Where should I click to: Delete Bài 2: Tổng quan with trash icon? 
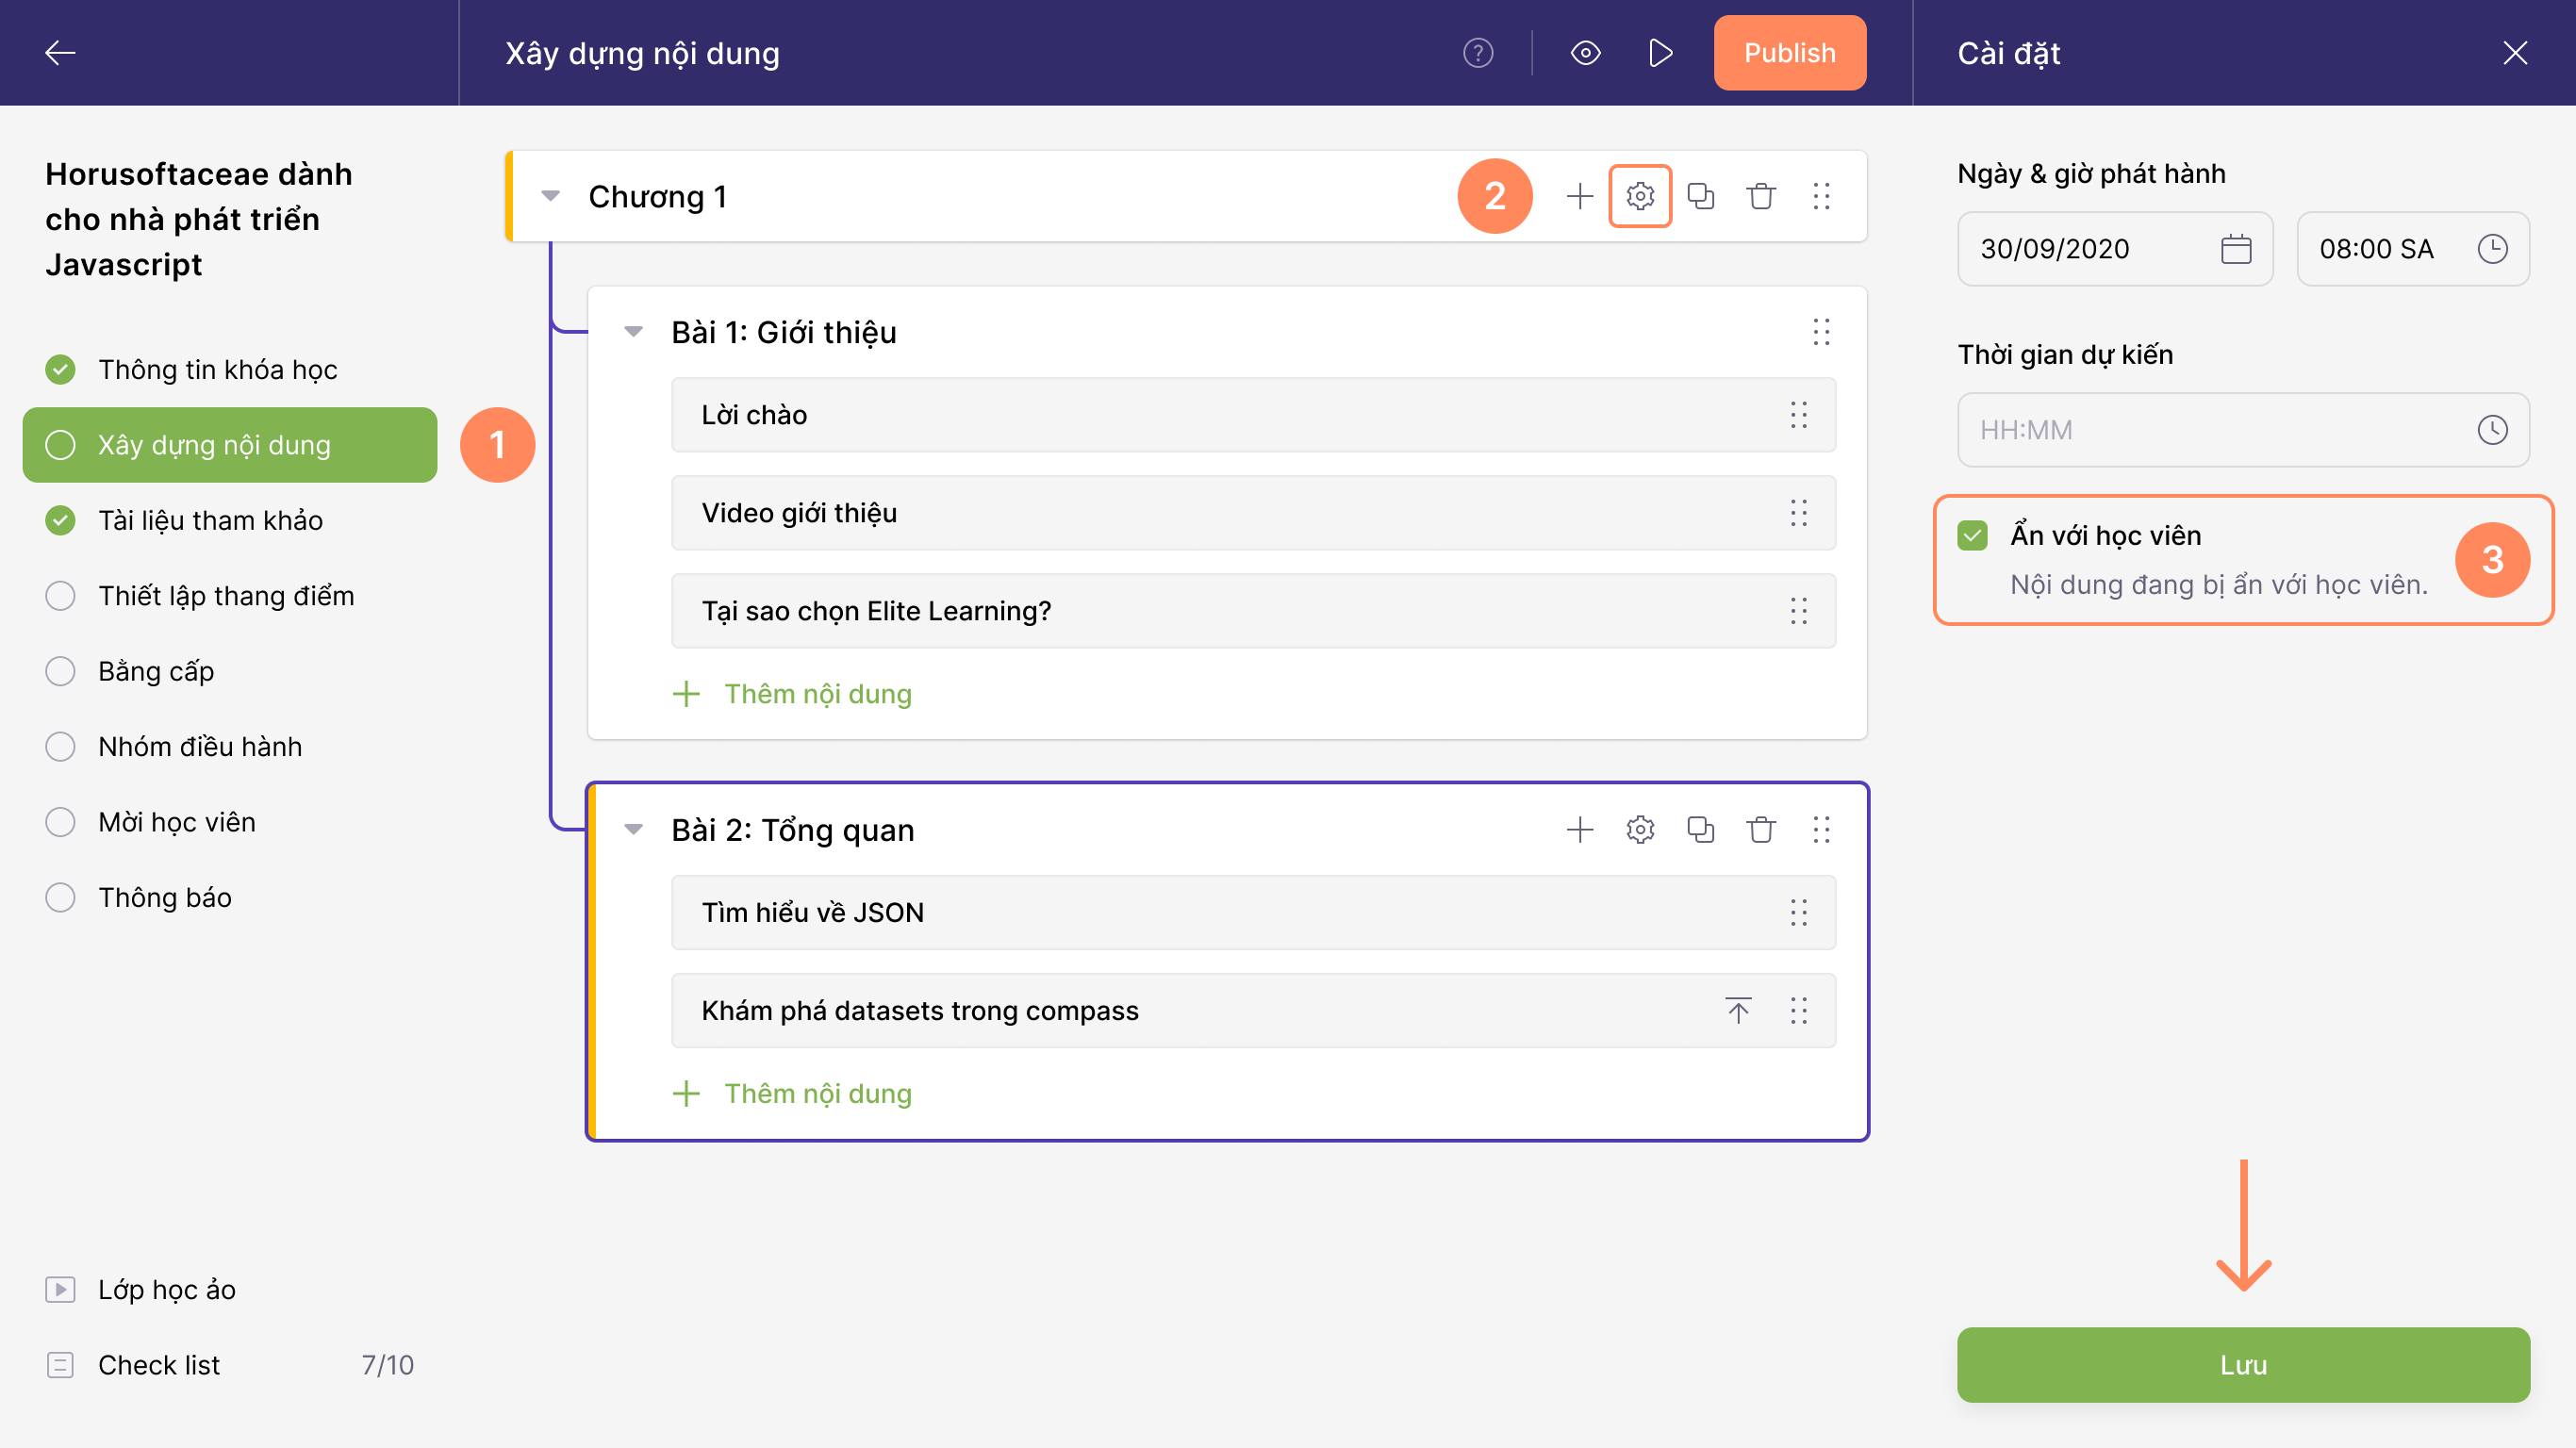pyautogui.click(x=1760, y=829)
